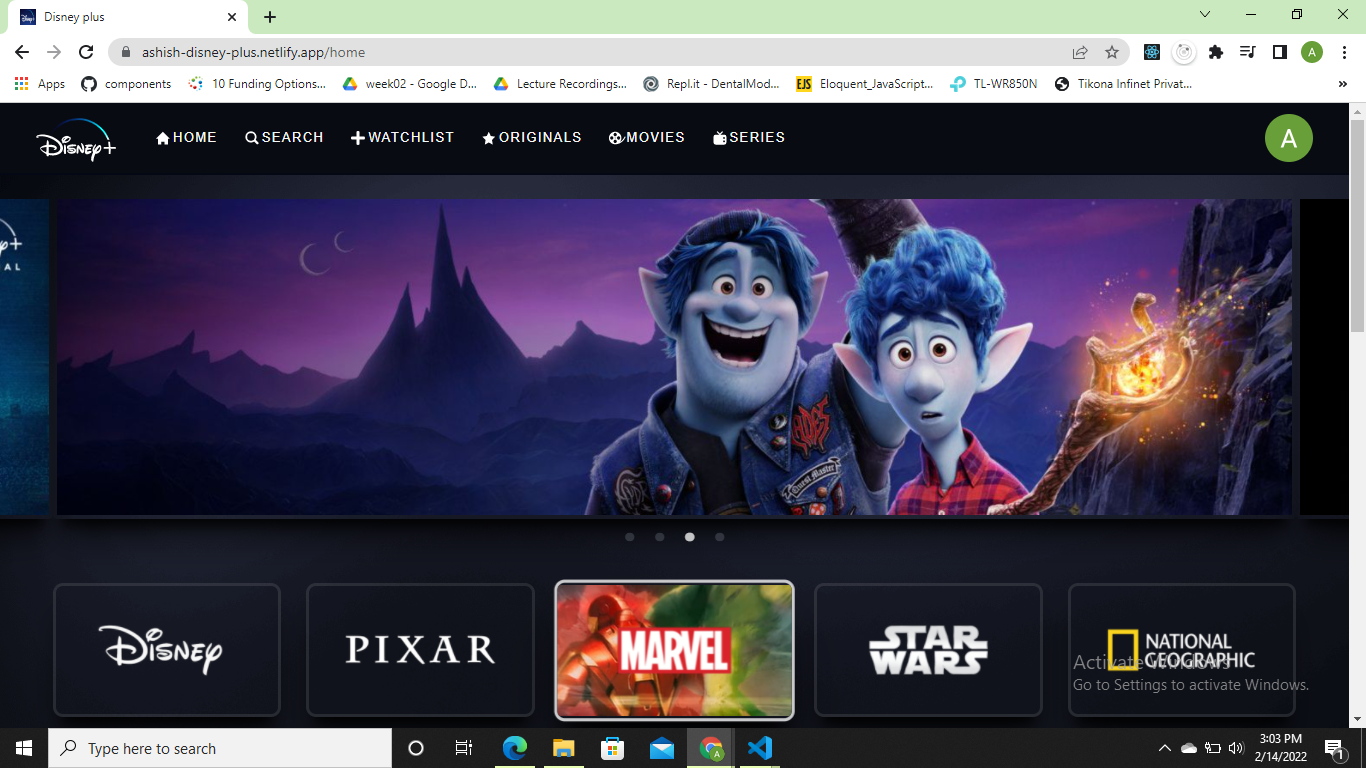The width and height of the screenshot is (1366, 768).
Task: Open Windows Start menu
Action: (x=24, y=748)
